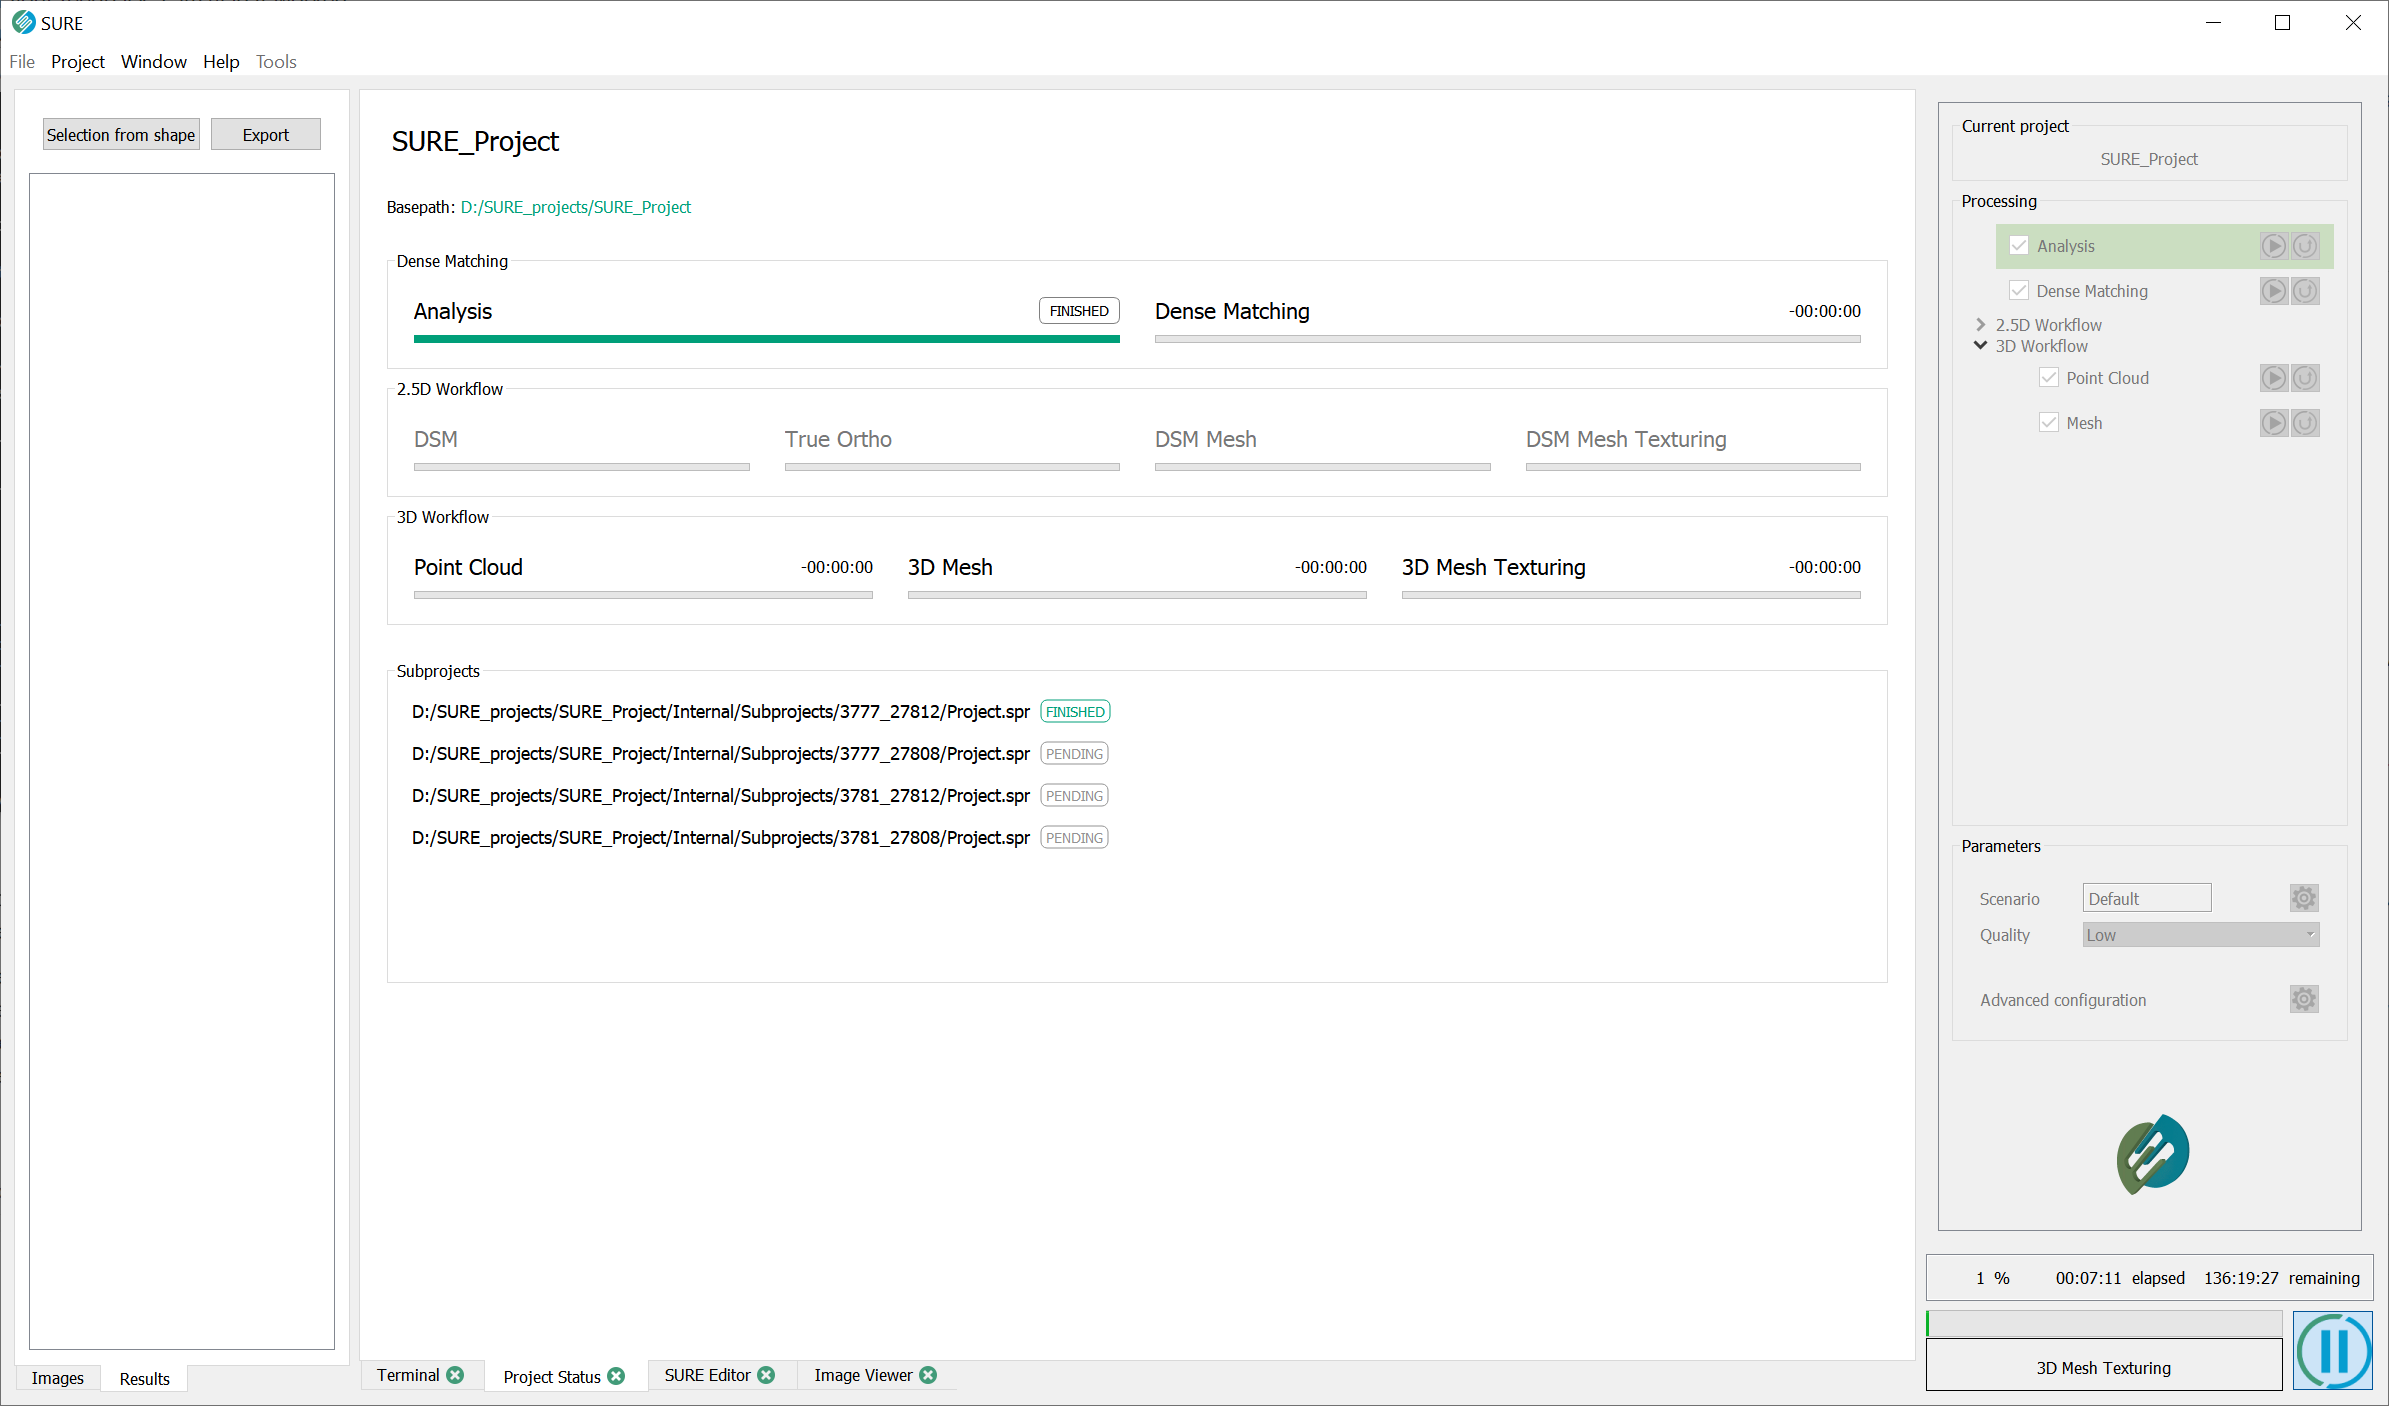Toggle the Point Cloud checkbox
2389x1406 pixels.
2049,378
